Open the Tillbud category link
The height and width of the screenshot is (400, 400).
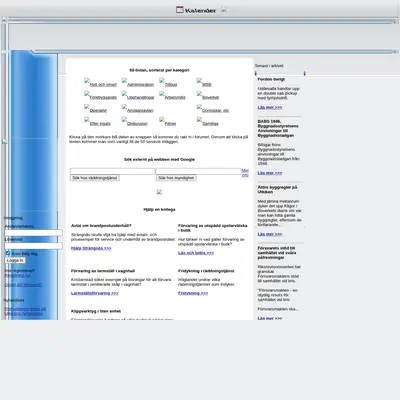coord(171,85)
